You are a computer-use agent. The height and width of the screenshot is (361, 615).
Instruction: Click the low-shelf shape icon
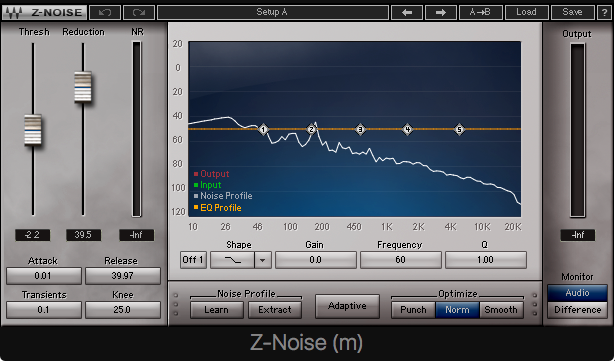click(x=232, y=260)
